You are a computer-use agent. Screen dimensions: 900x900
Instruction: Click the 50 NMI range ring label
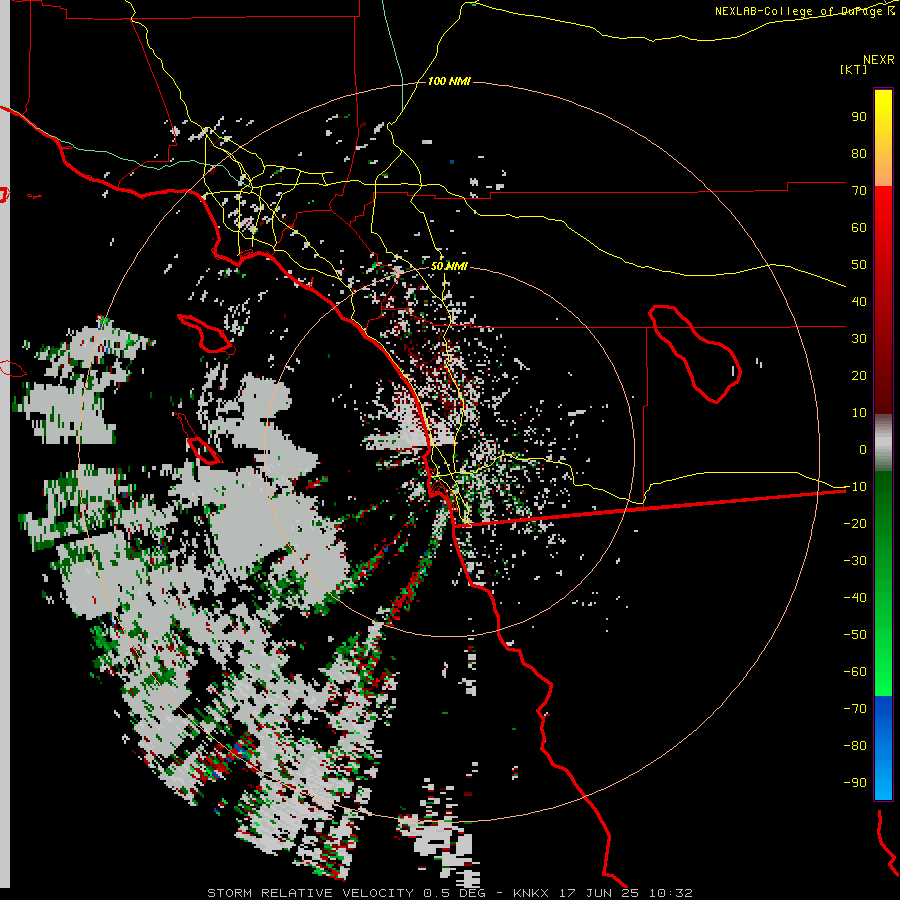(449, 266)
